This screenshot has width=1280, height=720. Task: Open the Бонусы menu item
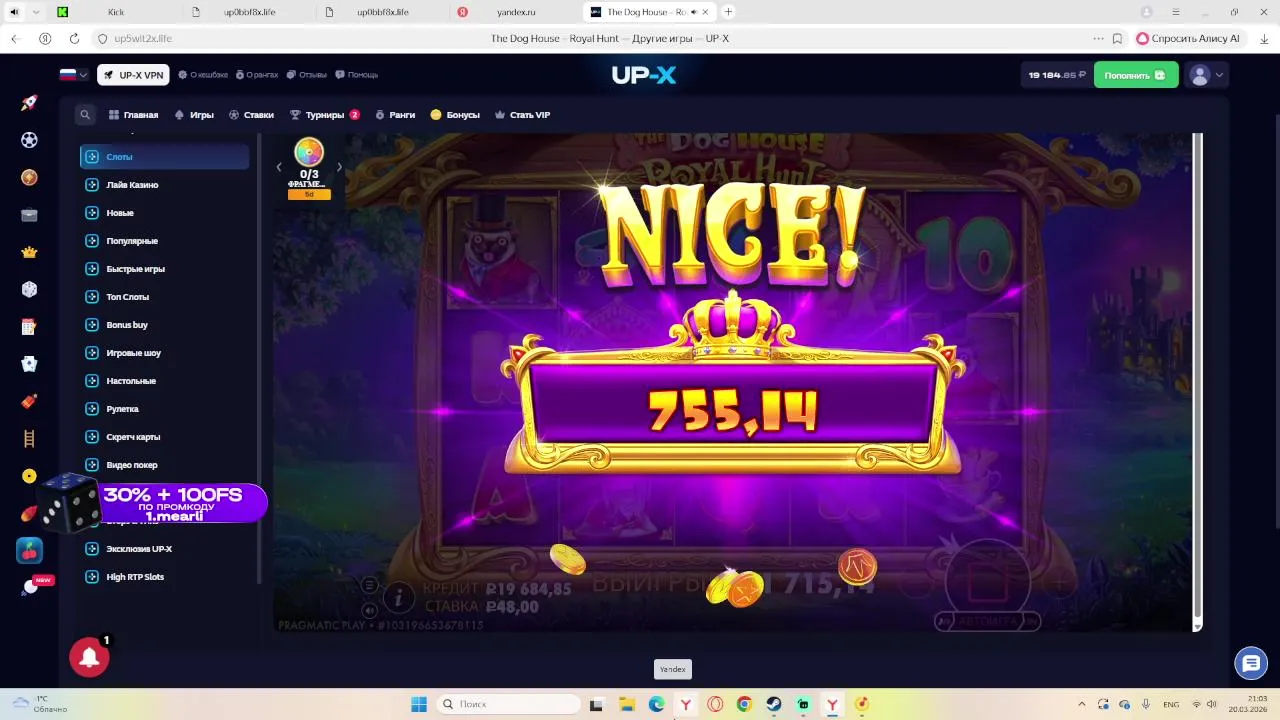[x=455, y=115]
